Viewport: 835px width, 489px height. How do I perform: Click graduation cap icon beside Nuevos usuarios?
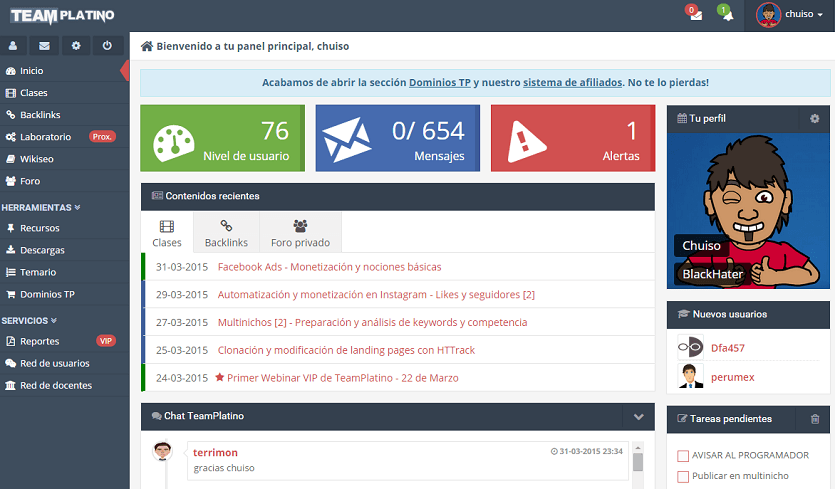[683, 314]
